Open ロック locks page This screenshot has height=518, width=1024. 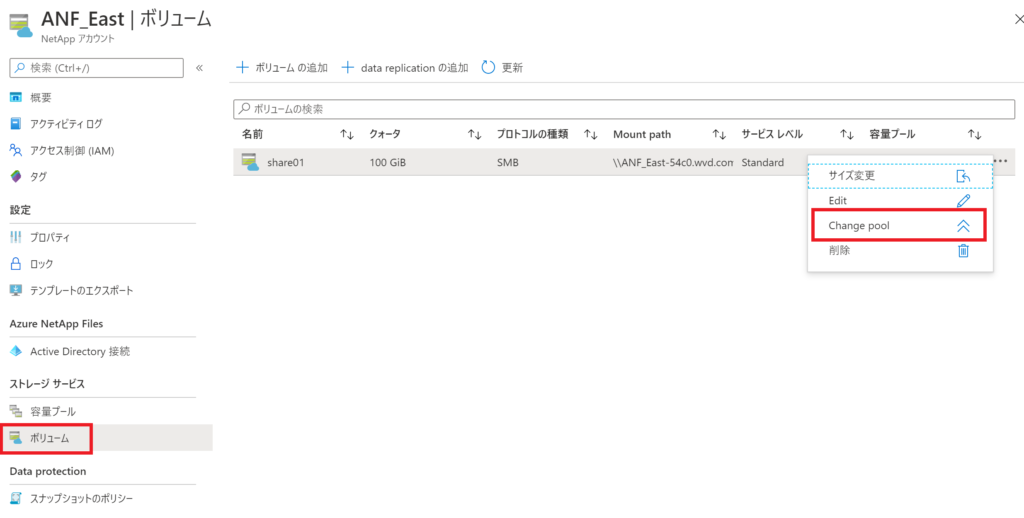42,264
